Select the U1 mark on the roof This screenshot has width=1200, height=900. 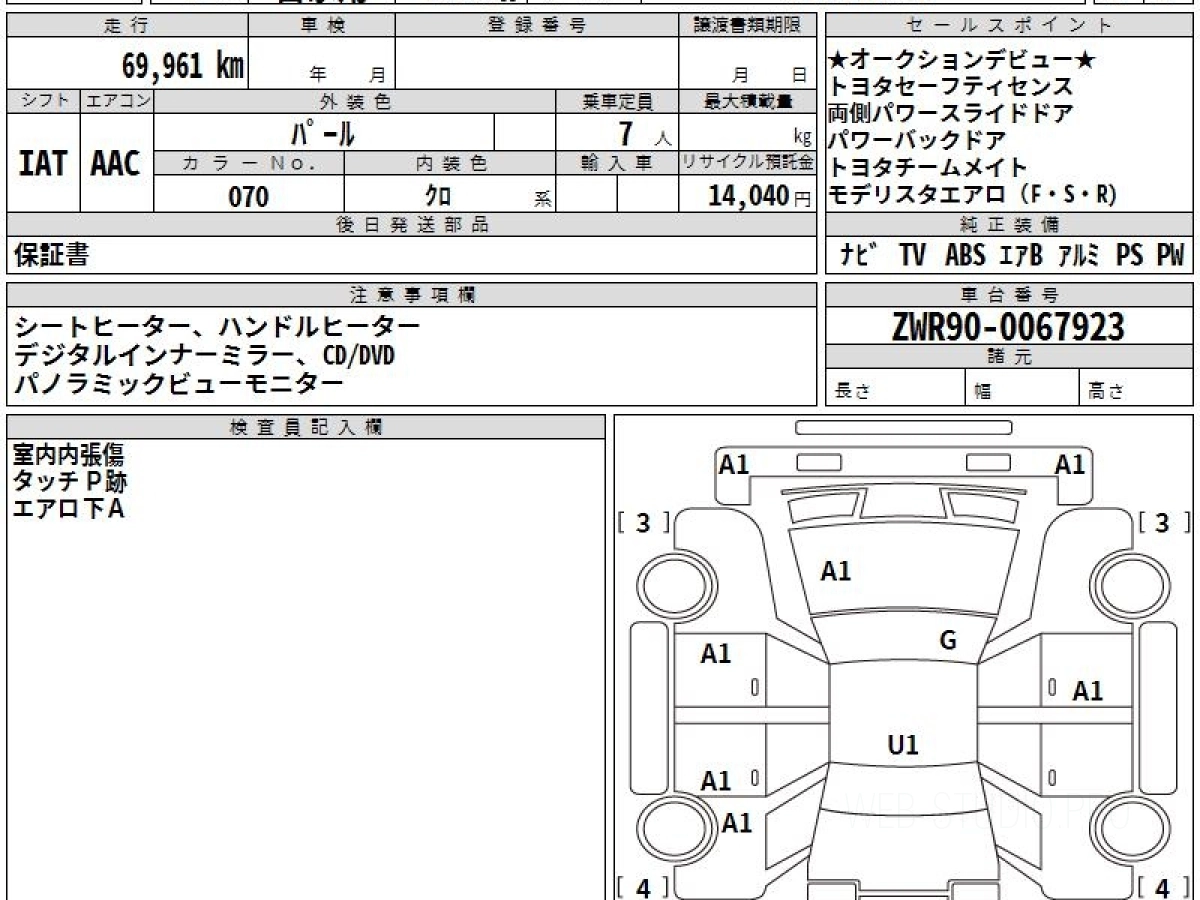(x=903, y=744)
